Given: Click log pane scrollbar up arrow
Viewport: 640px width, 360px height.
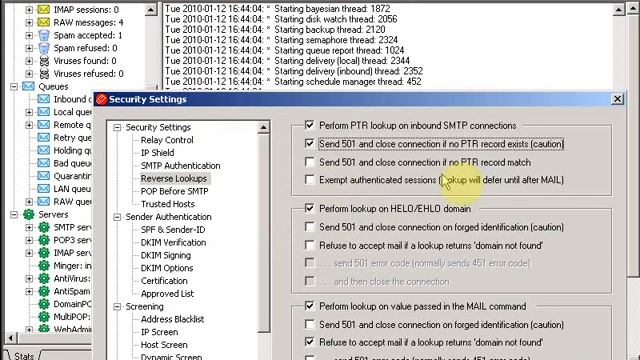Looking at the screenshot, I should pyautogui.click(x=619, y=9).
